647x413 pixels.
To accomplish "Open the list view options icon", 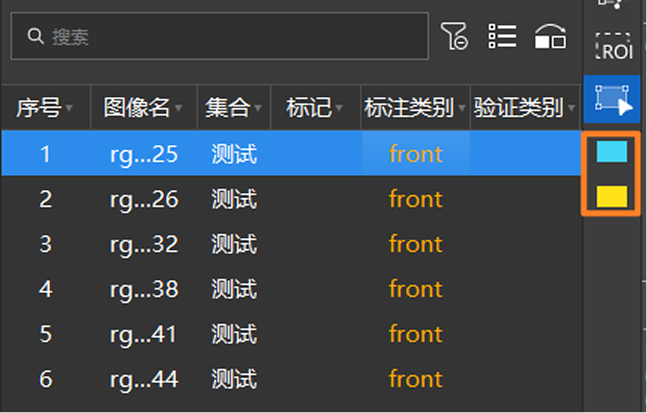I will [x=502, y=36].
